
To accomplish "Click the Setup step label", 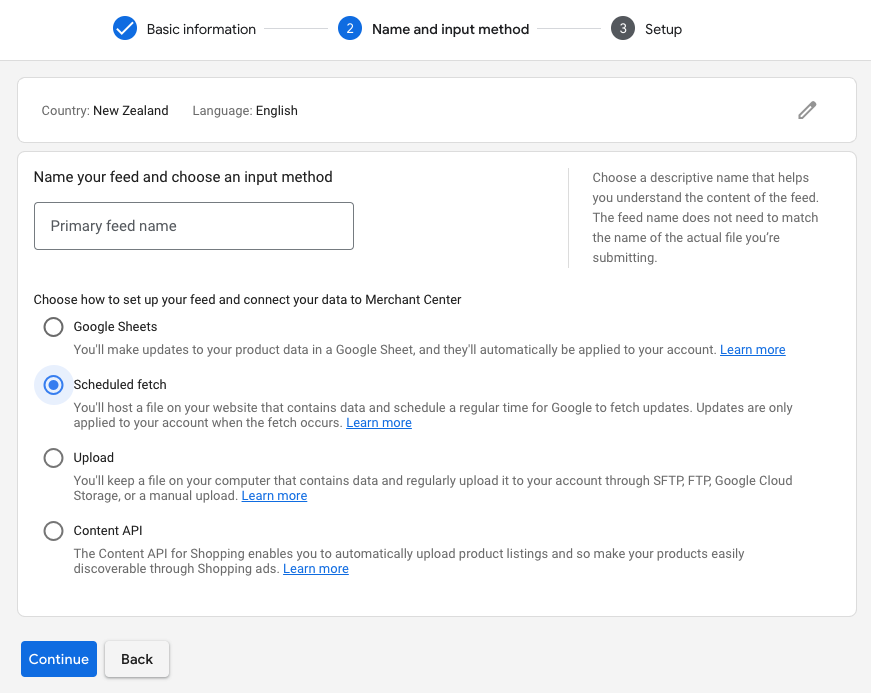I will pos(663,29).
